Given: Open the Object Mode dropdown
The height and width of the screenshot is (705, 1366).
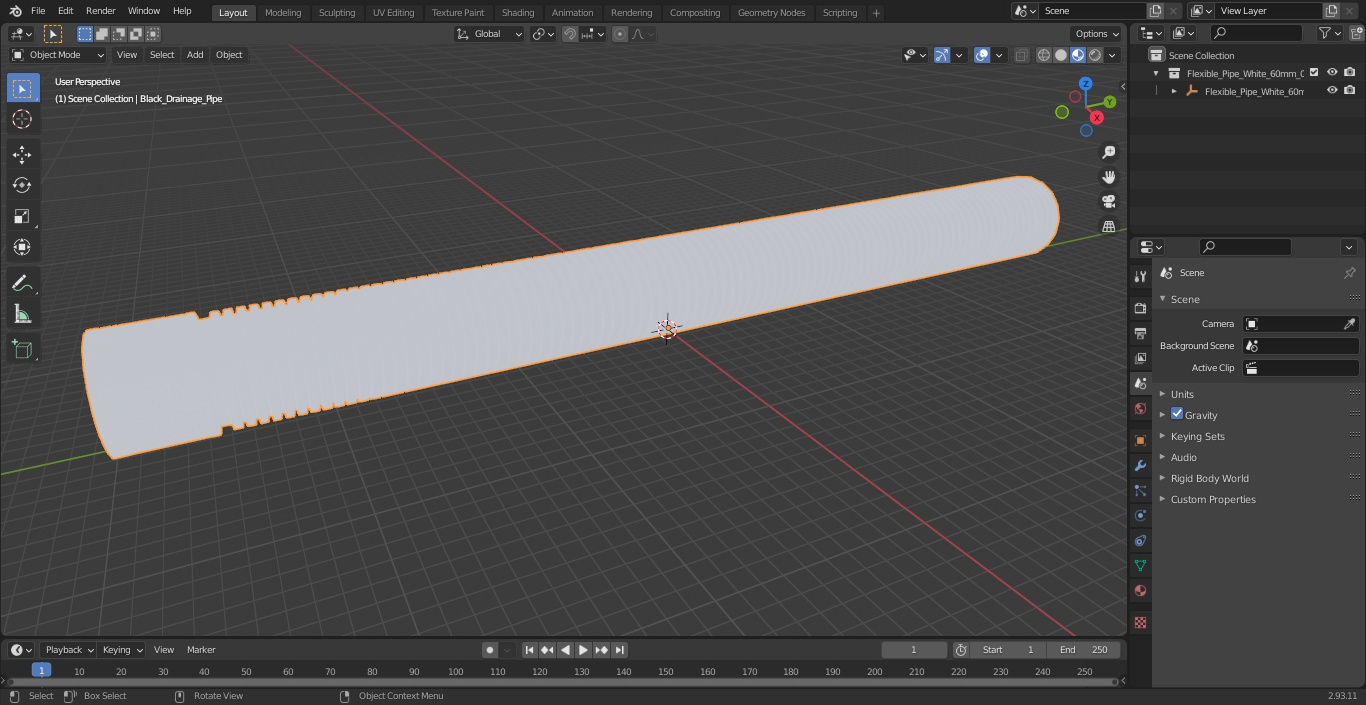Looking at the screenshot, I should click(x=58, y=55).
